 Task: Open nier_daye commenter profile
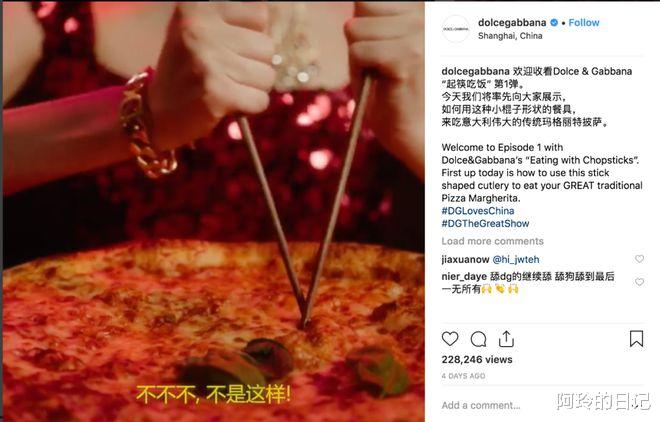(466, 276)
